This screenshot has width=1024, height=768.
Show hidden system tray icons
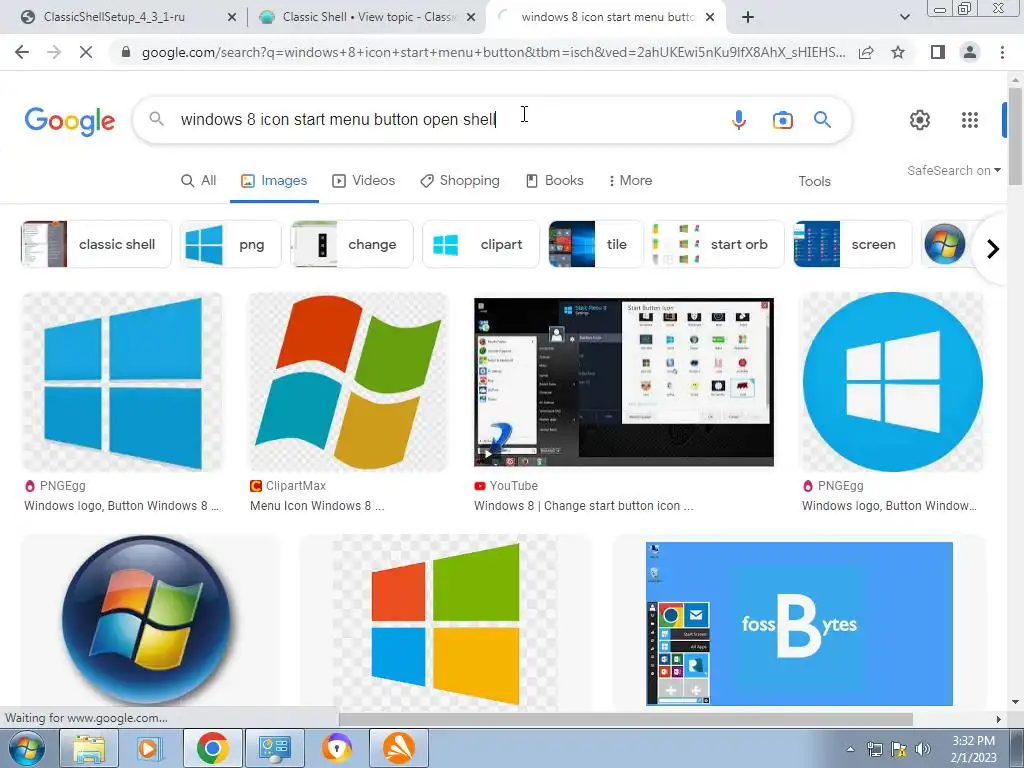tap(850, 749)
